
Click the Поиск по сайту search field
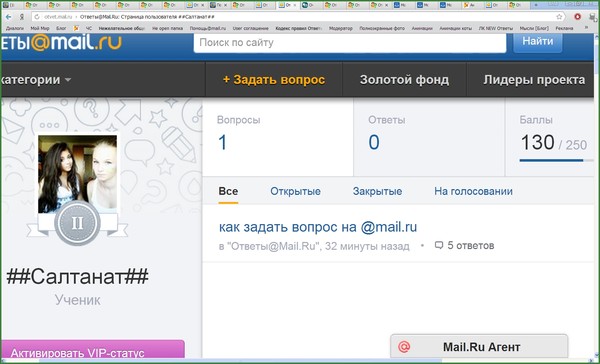click(350, 42)
